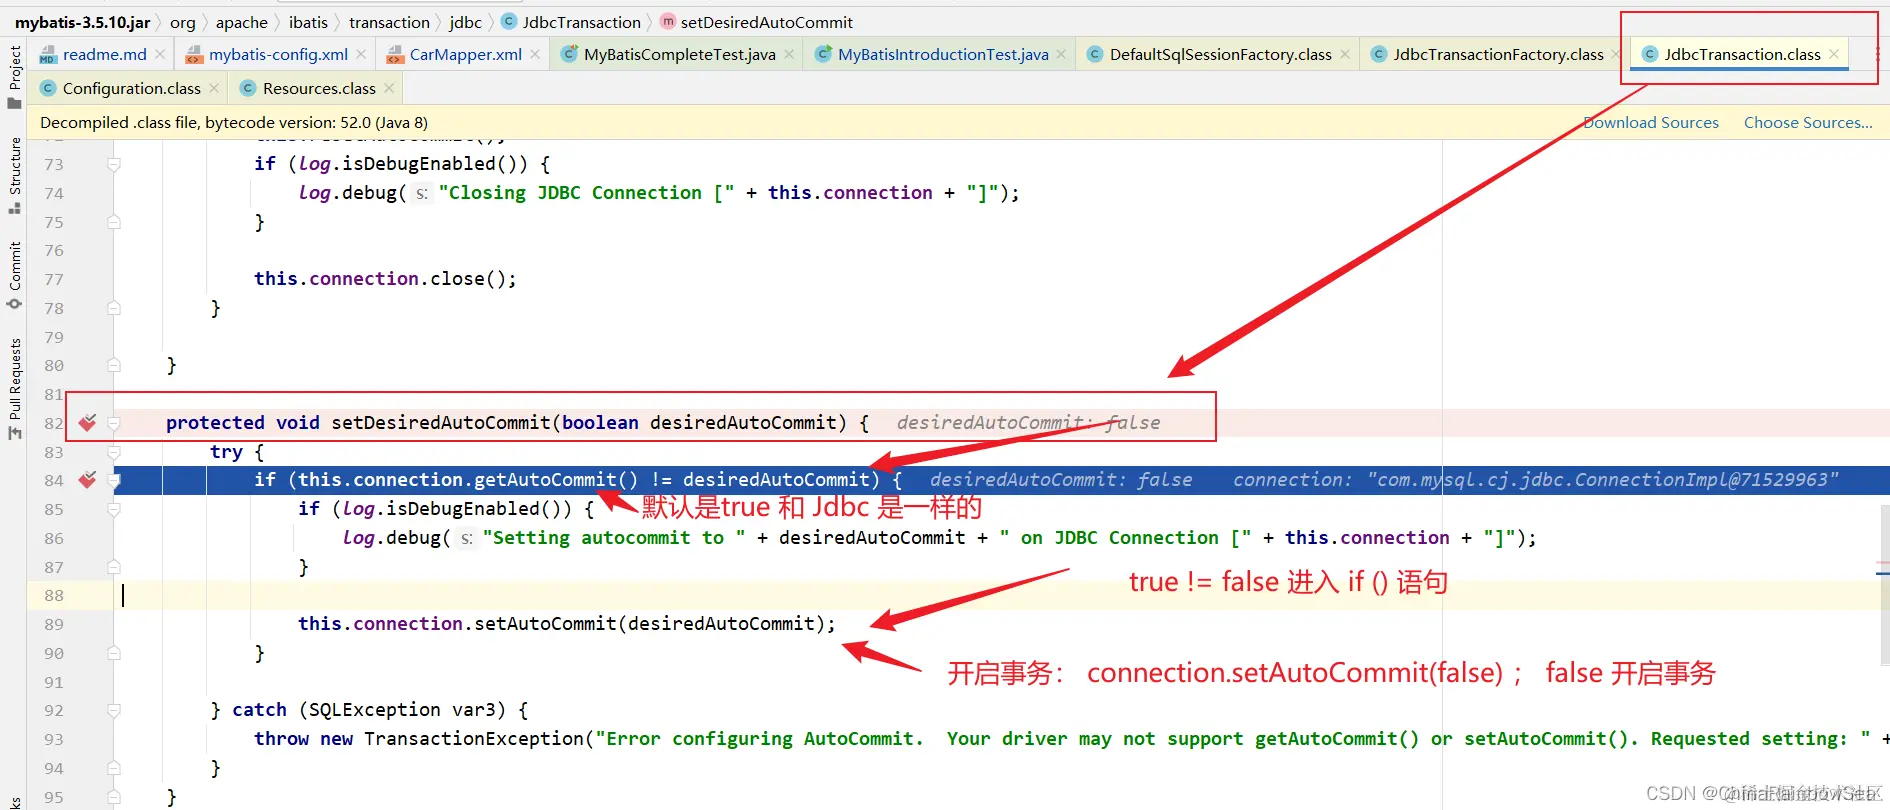Click setDesiredAutoCommit method breadcrumb

757,22
